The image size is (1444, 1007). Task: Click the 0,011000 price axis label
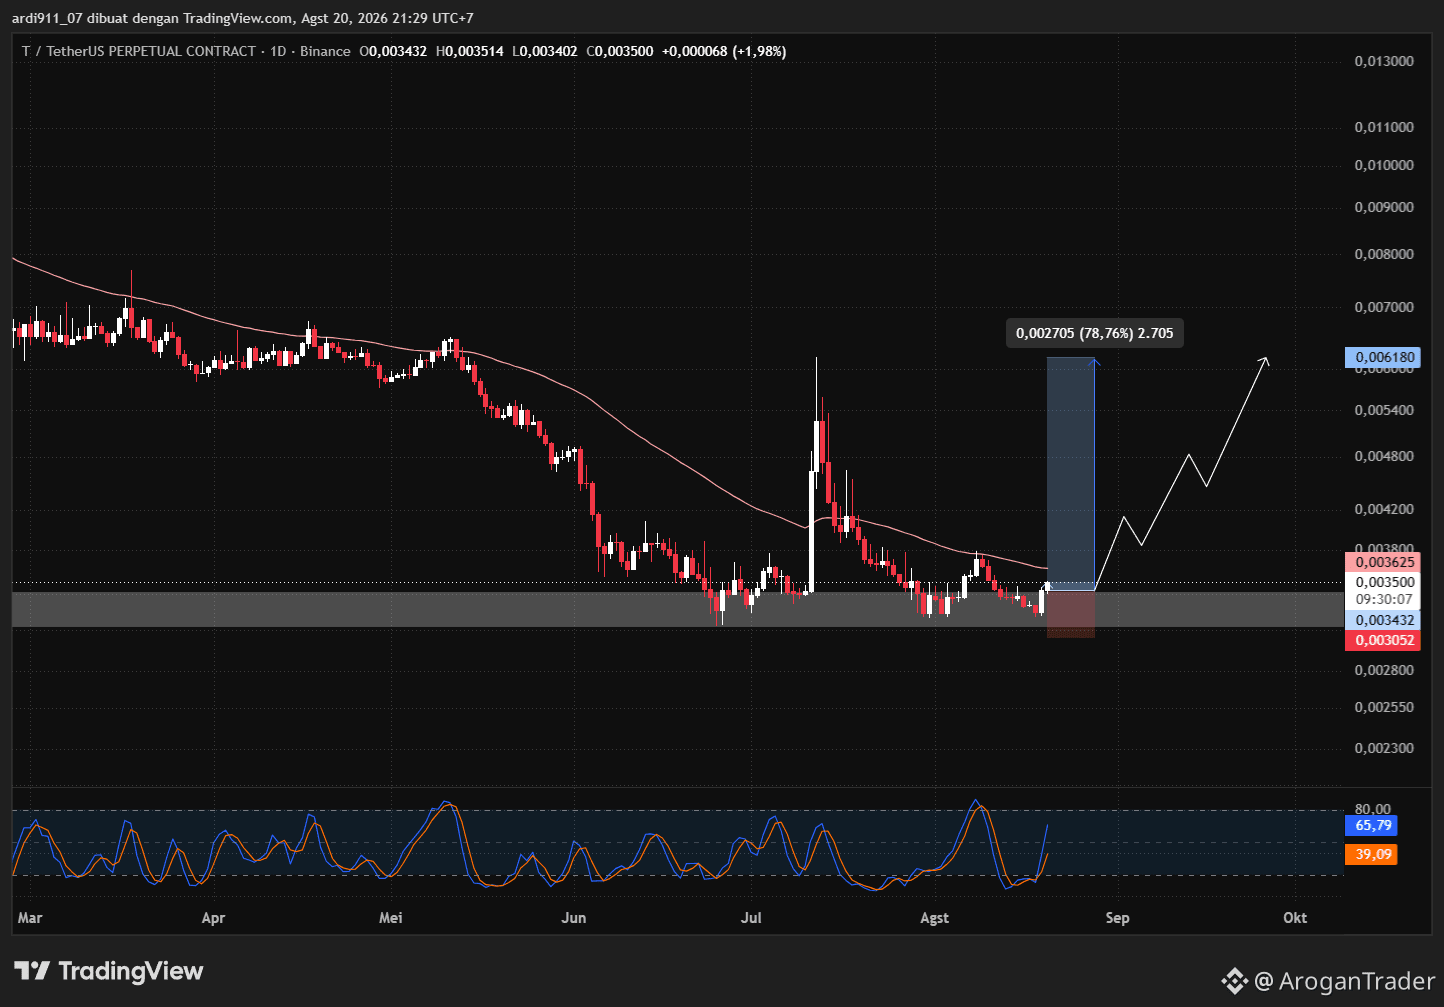point(1384,127)
